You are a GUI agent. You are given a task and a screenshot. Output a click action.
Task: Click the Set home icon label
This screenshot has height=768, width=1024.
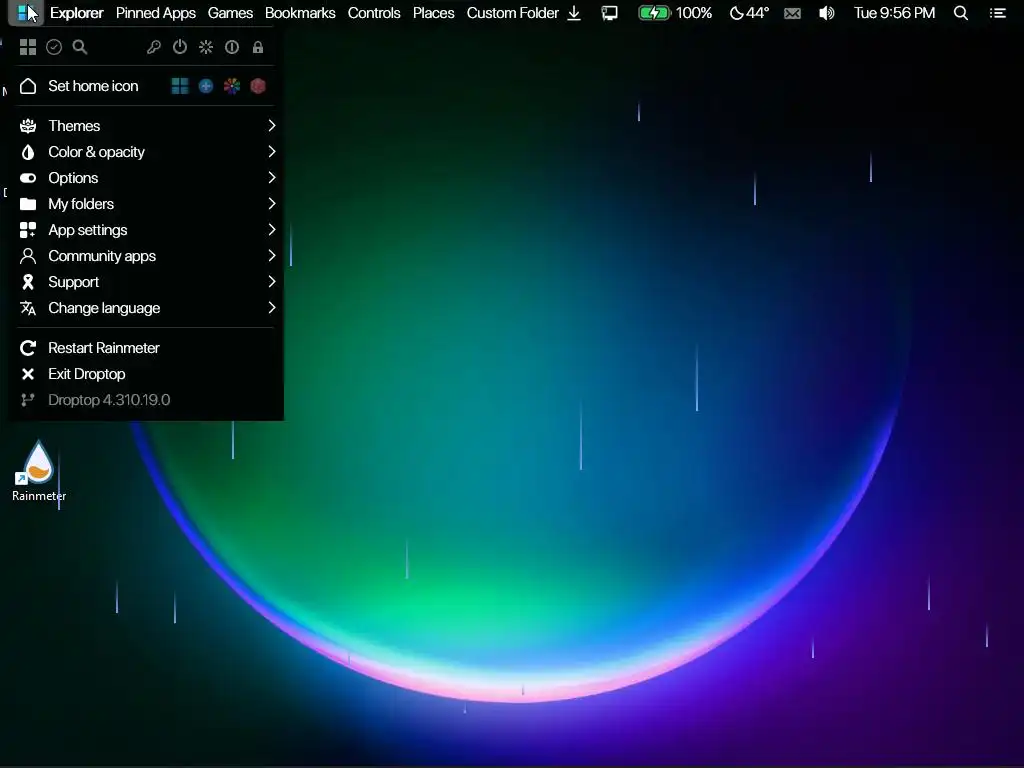pos(93,86)
